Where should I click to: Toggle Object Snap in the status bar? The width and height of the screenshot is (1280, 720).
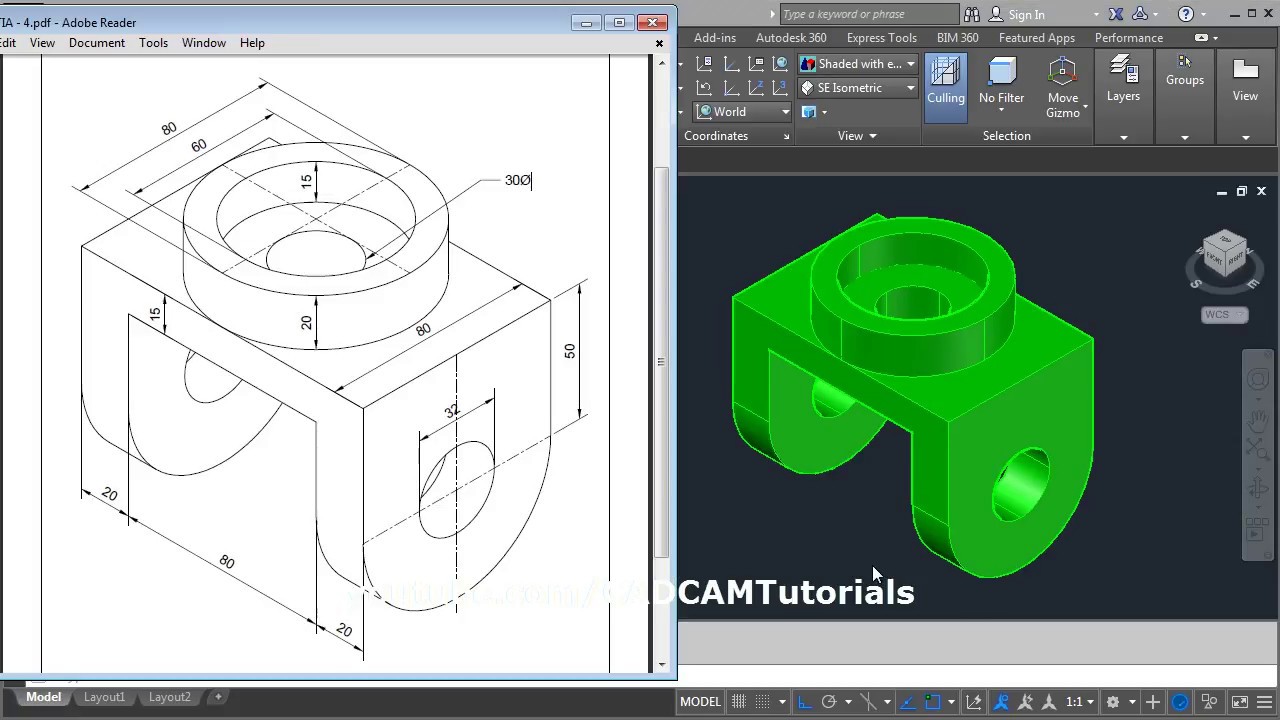click(x=931, y=701)
